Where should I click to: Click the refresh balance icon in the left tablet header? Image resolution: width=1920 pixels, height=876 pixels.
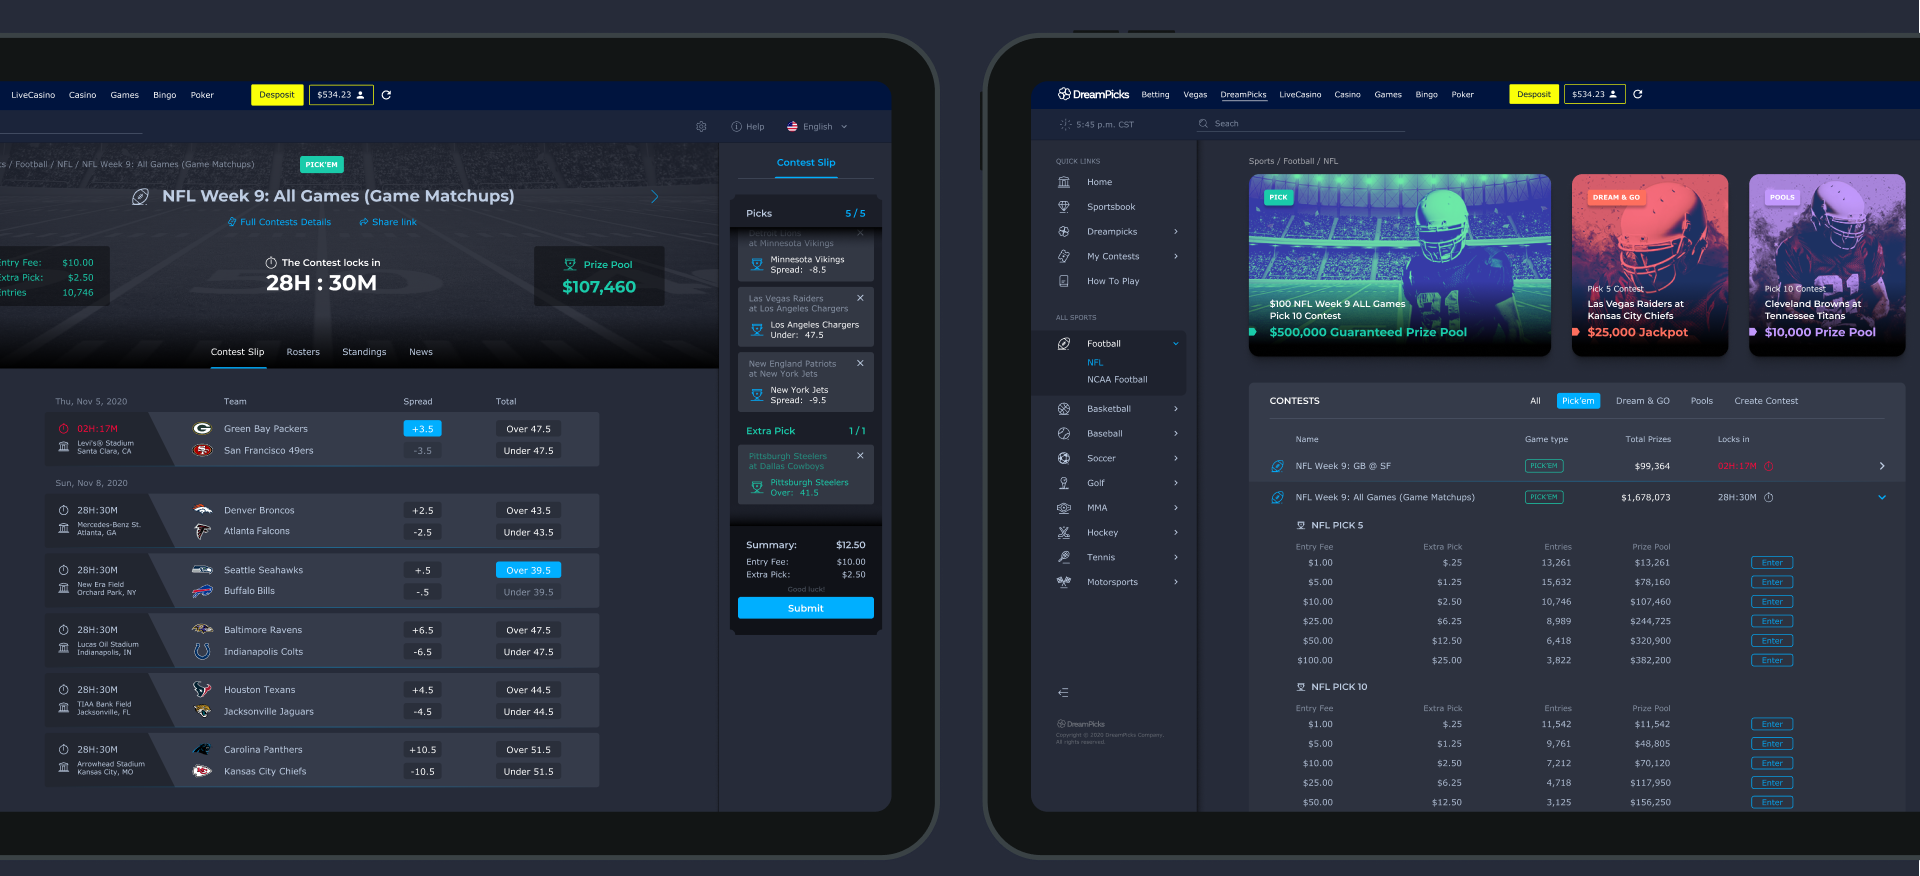386,95
